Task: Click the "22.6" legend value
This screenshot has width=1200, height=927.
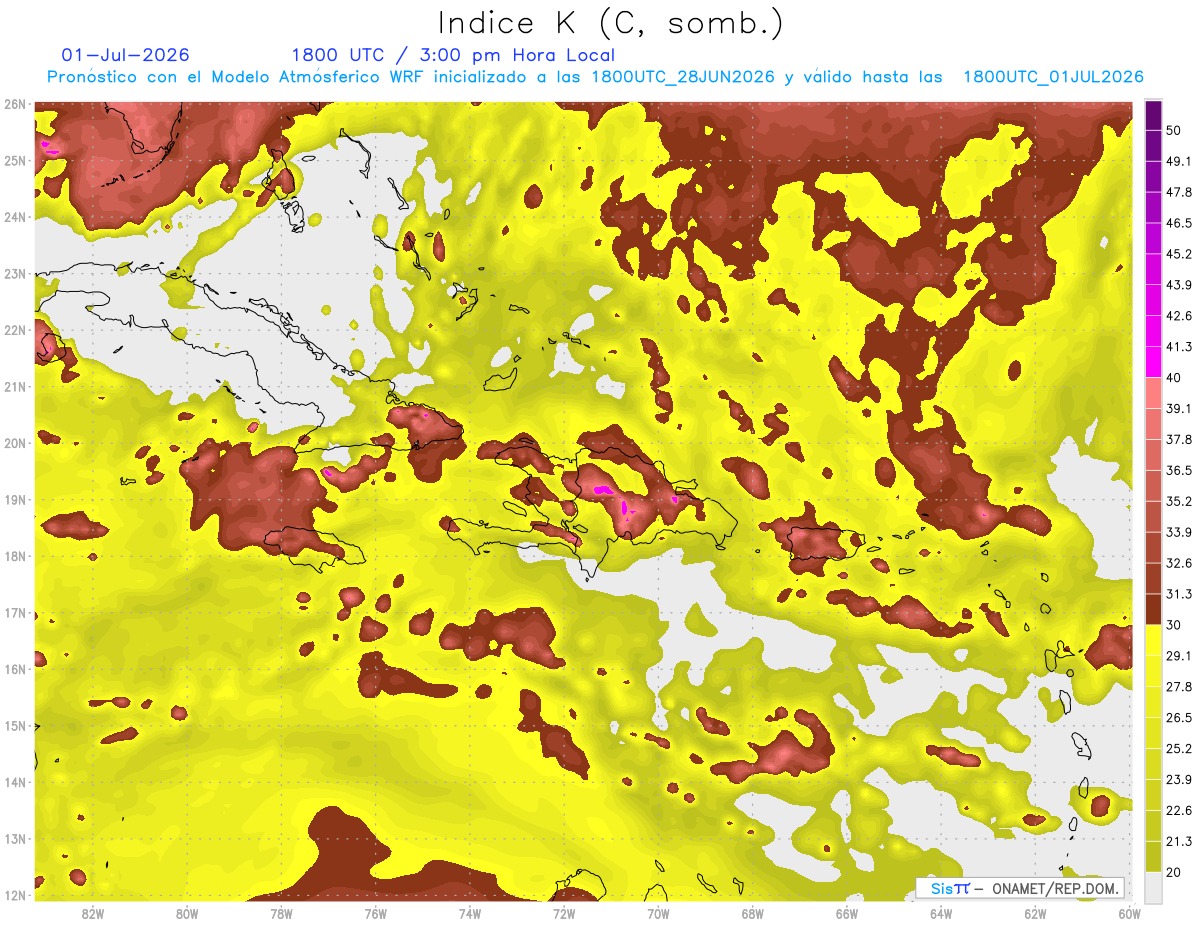Action: (1178, 811)
